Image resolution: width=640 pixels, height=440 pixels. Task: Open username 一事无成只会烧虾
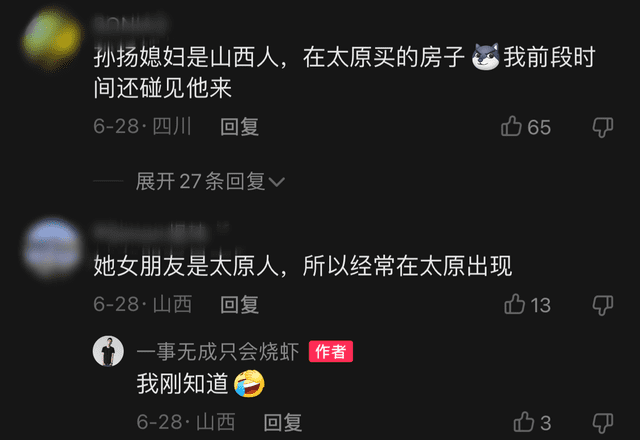point(218,351)
